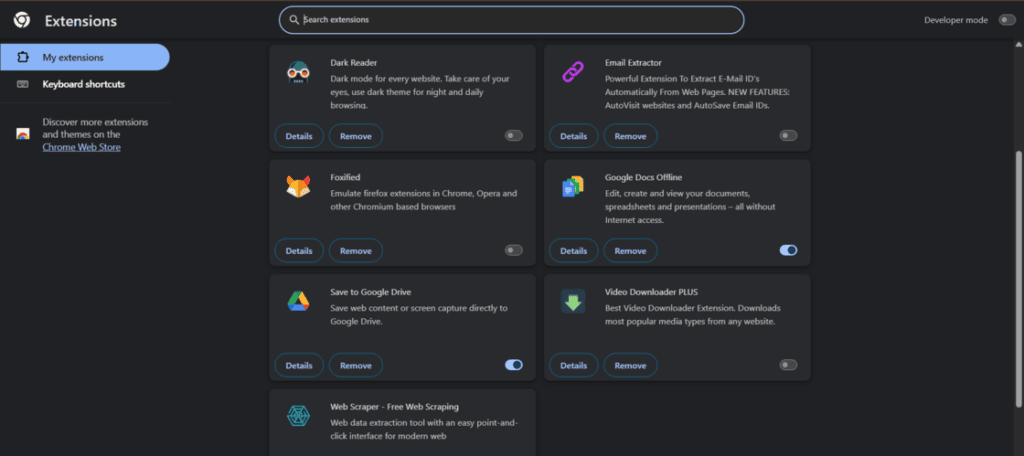Remove the Foxified extension

(x=356, y=251)
